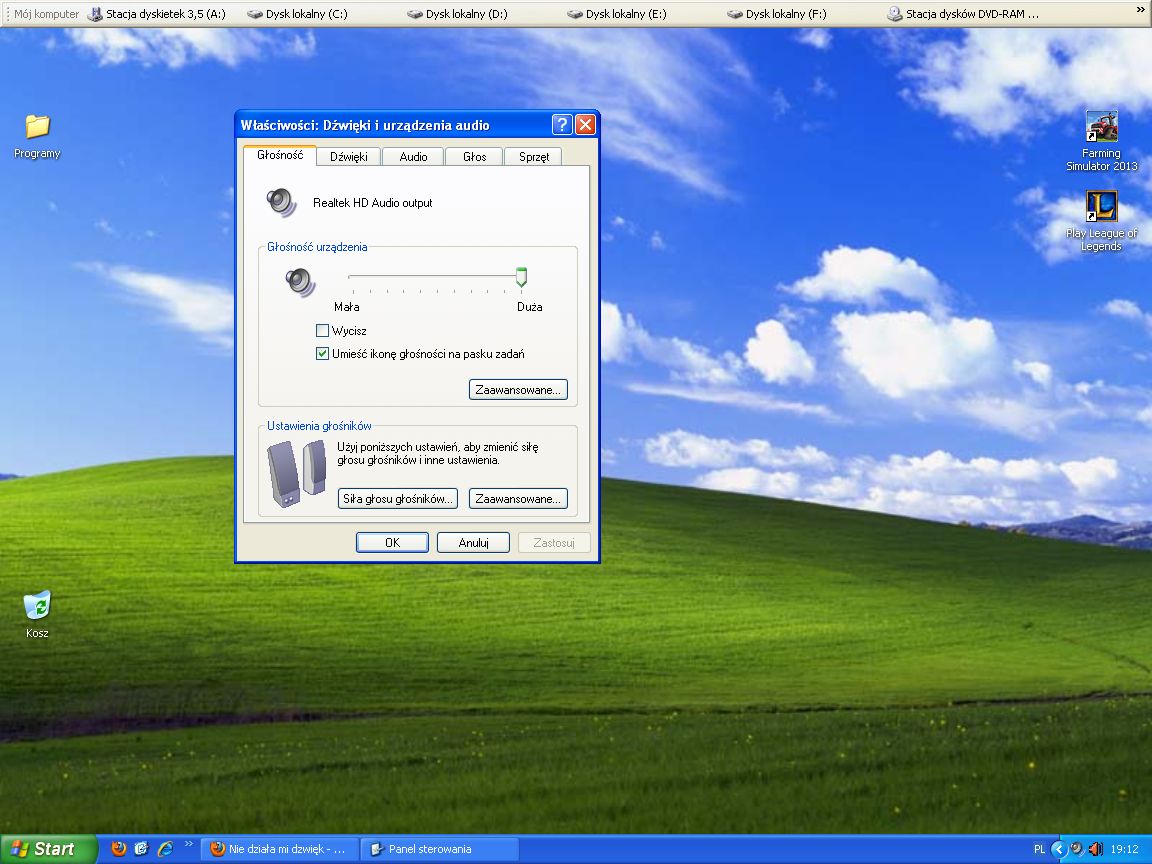Click the volume slider thumb
Viewport: 1152px width, 864px height.
pos(521,277)
